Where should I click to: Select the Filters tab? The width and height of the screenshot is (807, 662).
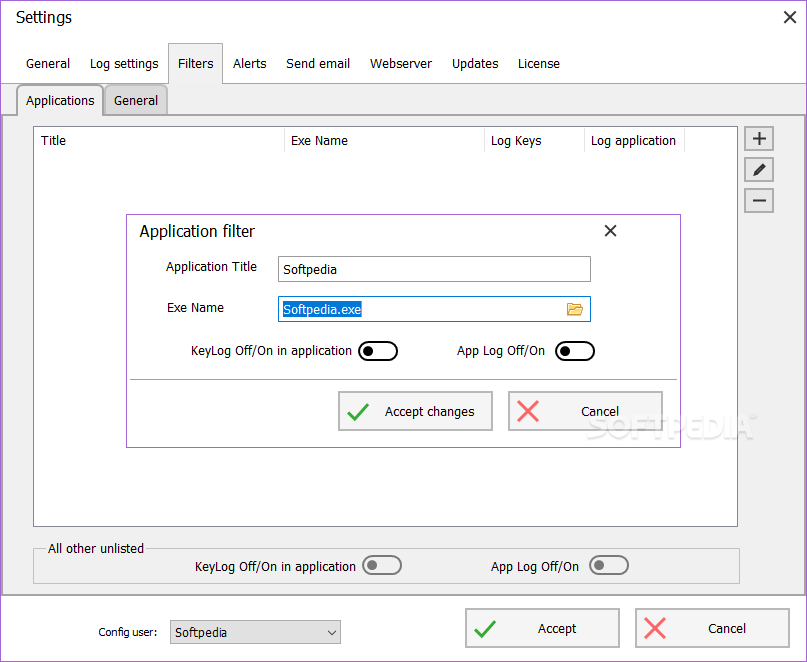coord(196,63)
